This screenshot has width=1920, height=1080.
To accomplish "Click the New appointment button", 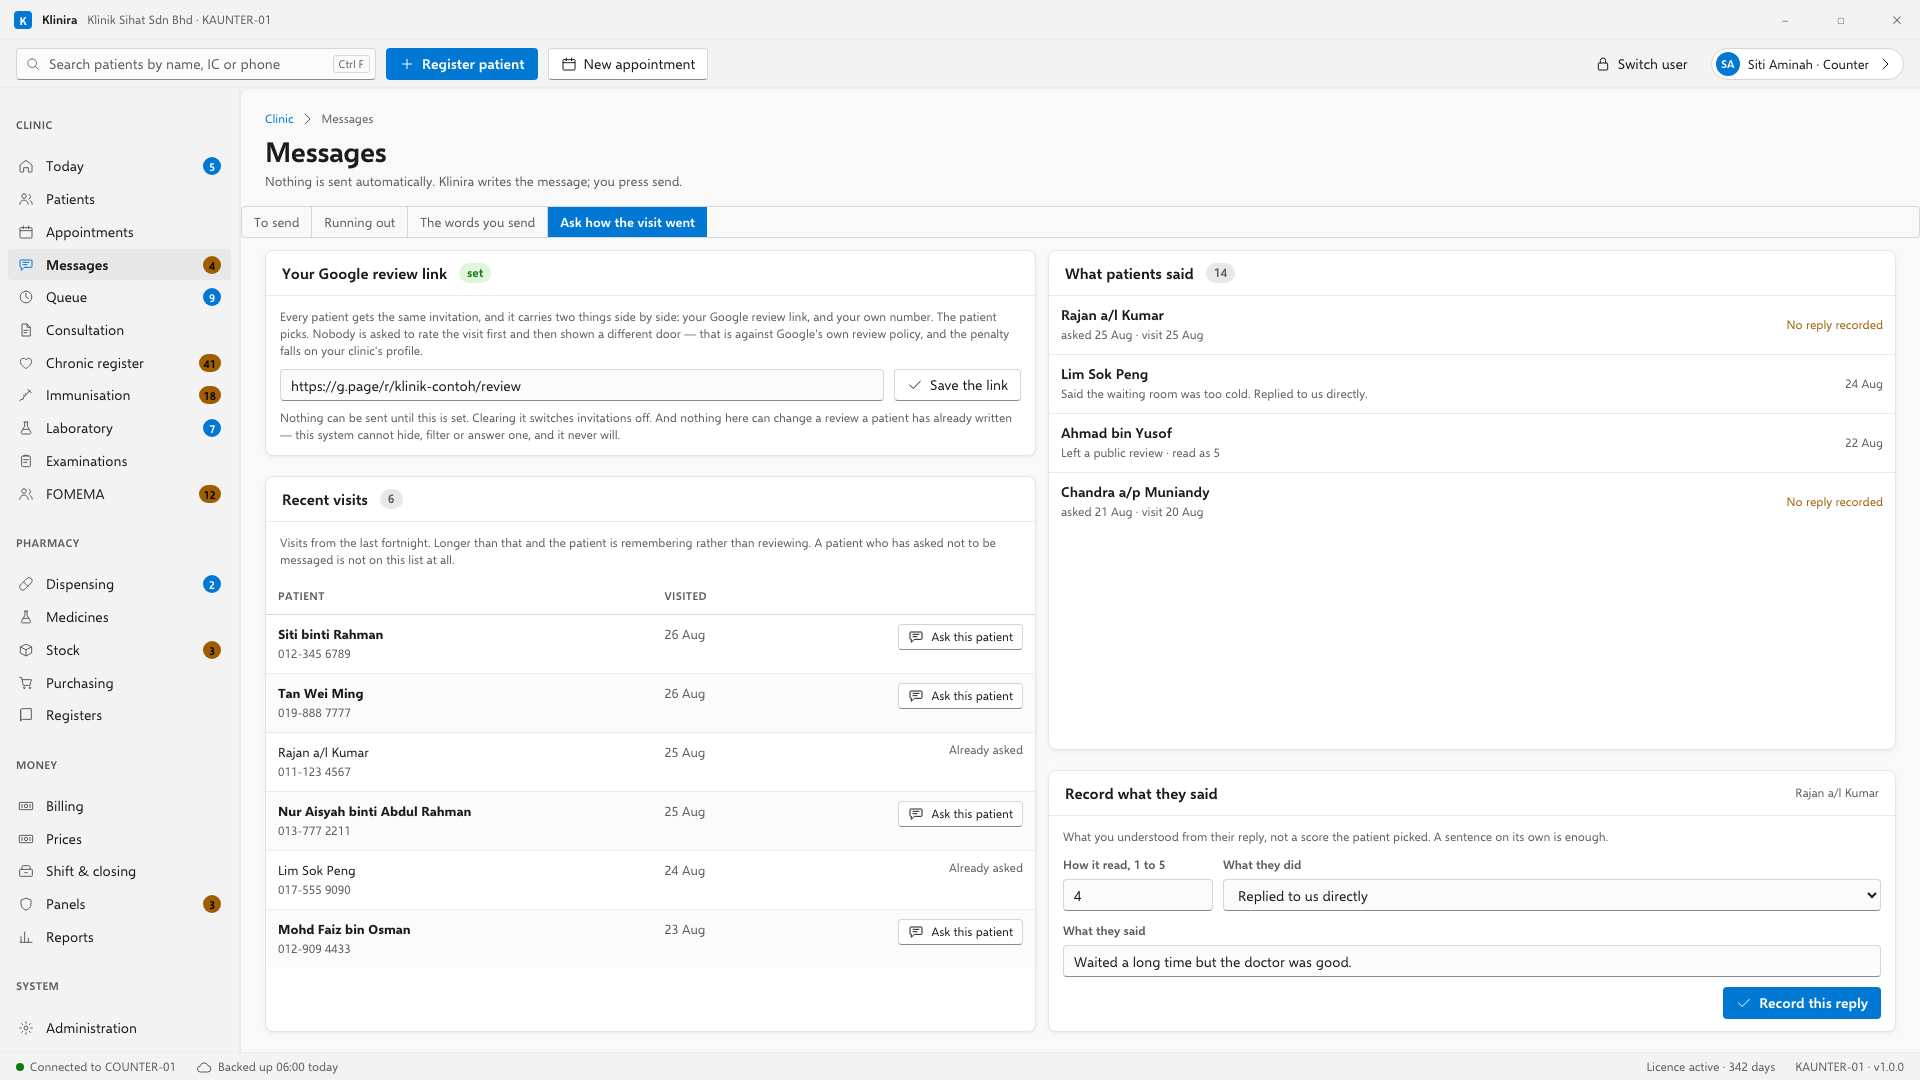I will [x=628, y=64].
